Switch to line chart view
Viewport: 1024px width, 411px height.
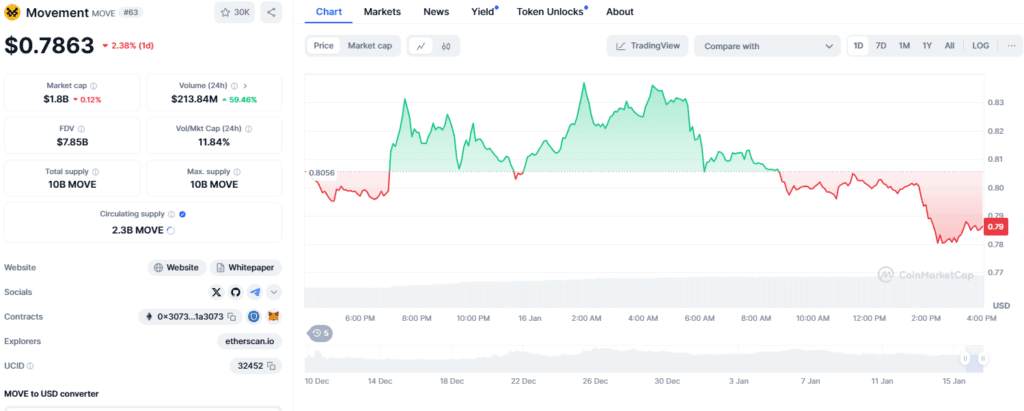(421, 46)
